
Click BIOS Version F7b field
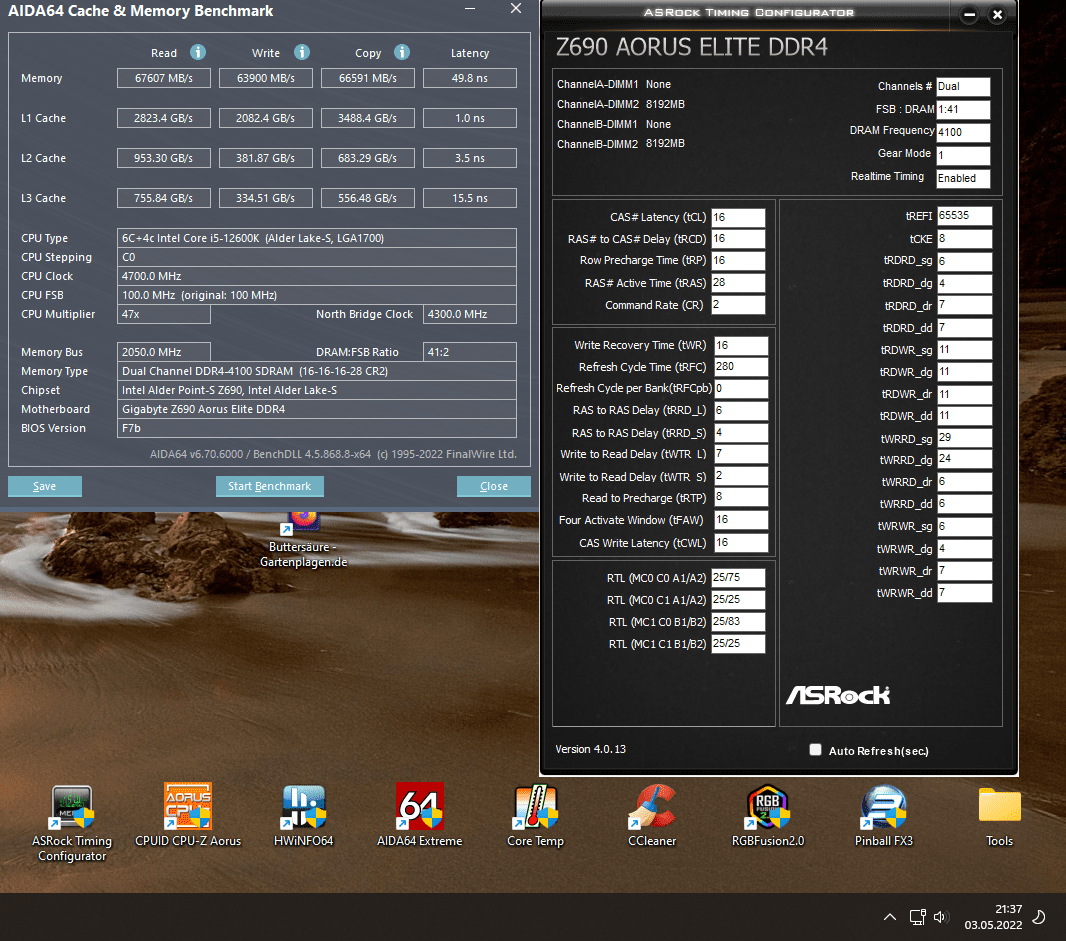click(317, 428)
